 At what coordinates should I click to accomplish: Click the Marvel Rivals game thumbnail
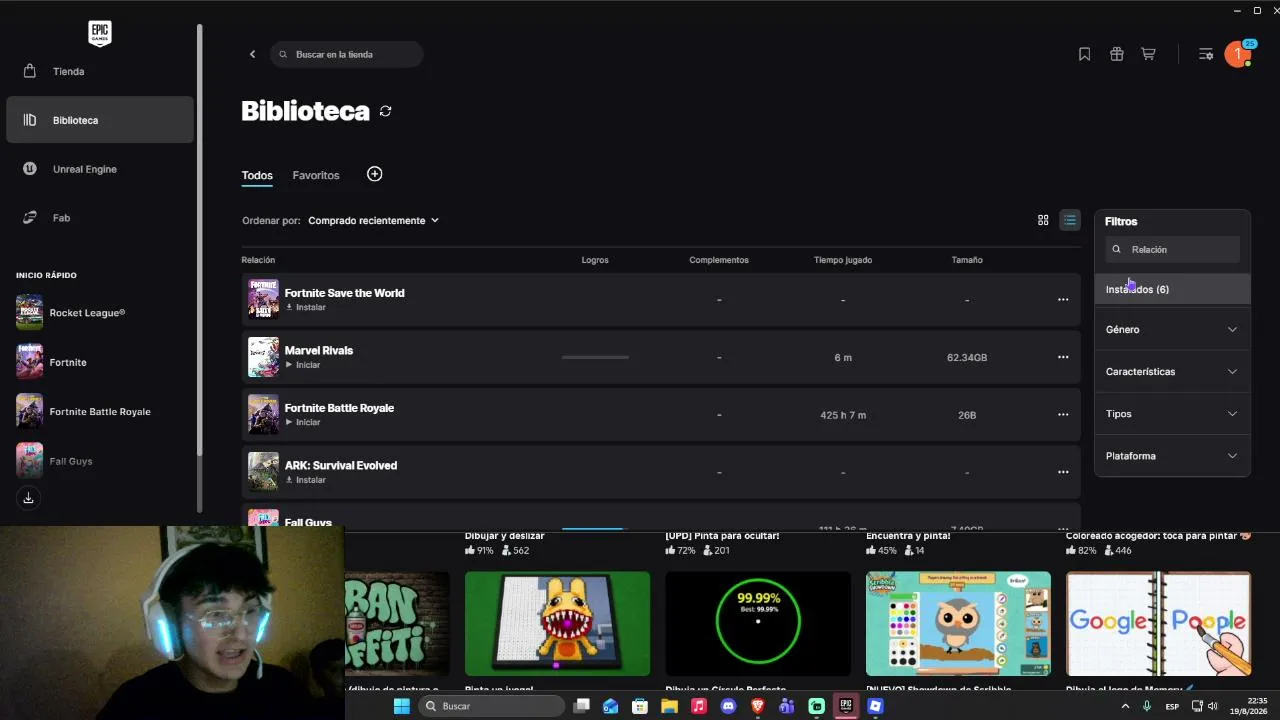click(x=263, y=357)
